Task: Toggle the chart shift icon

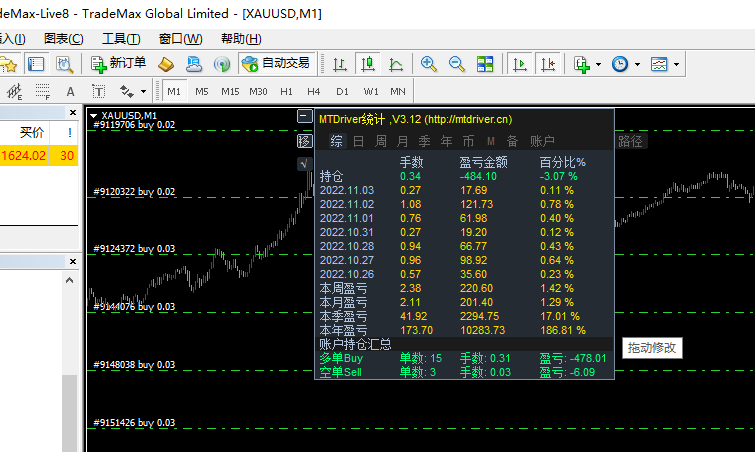Action: (x=547, y=64)
